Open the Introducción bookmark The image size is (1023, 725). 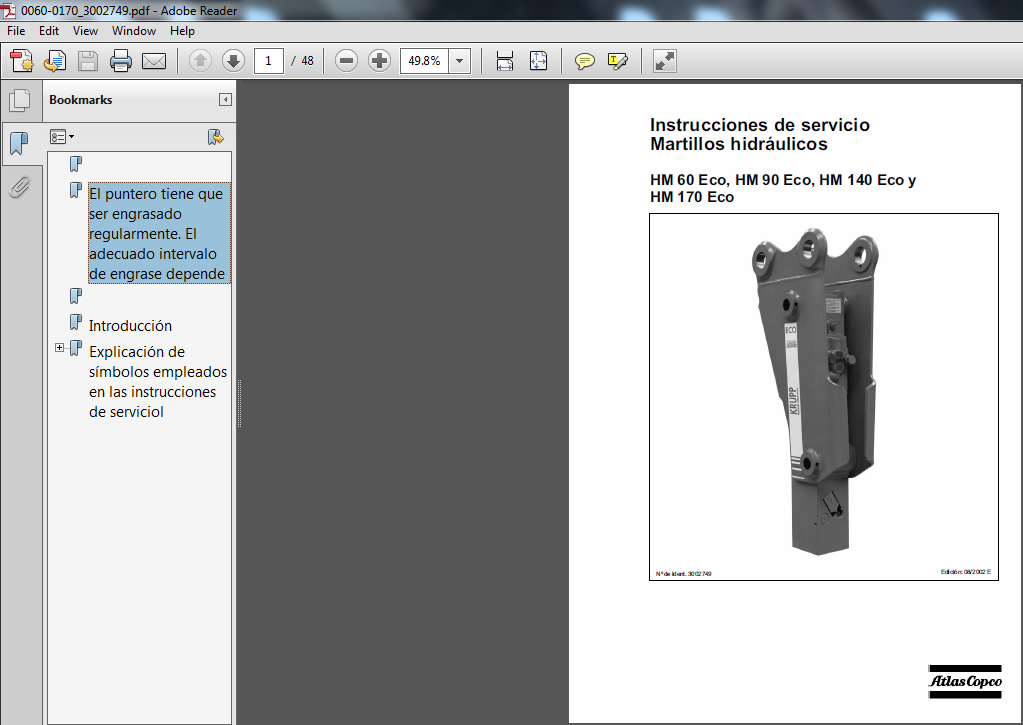(130, 325)
